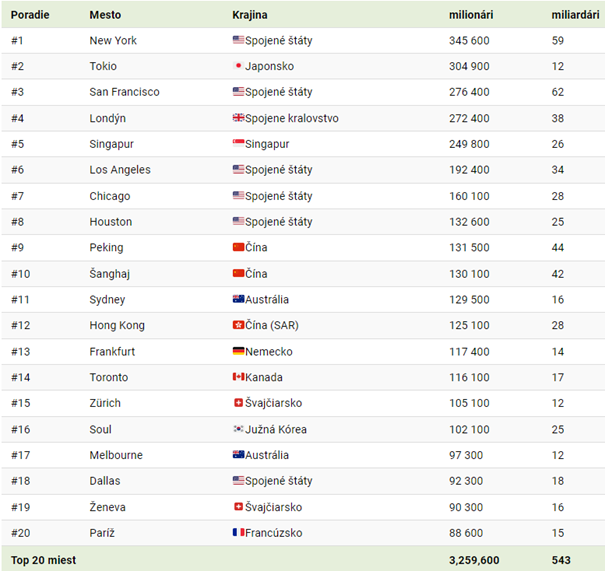The height and width of the screenshot is (571, 605).
Task: Click the China flag in the Šanghaj row
Action: [x=238, y=273]
